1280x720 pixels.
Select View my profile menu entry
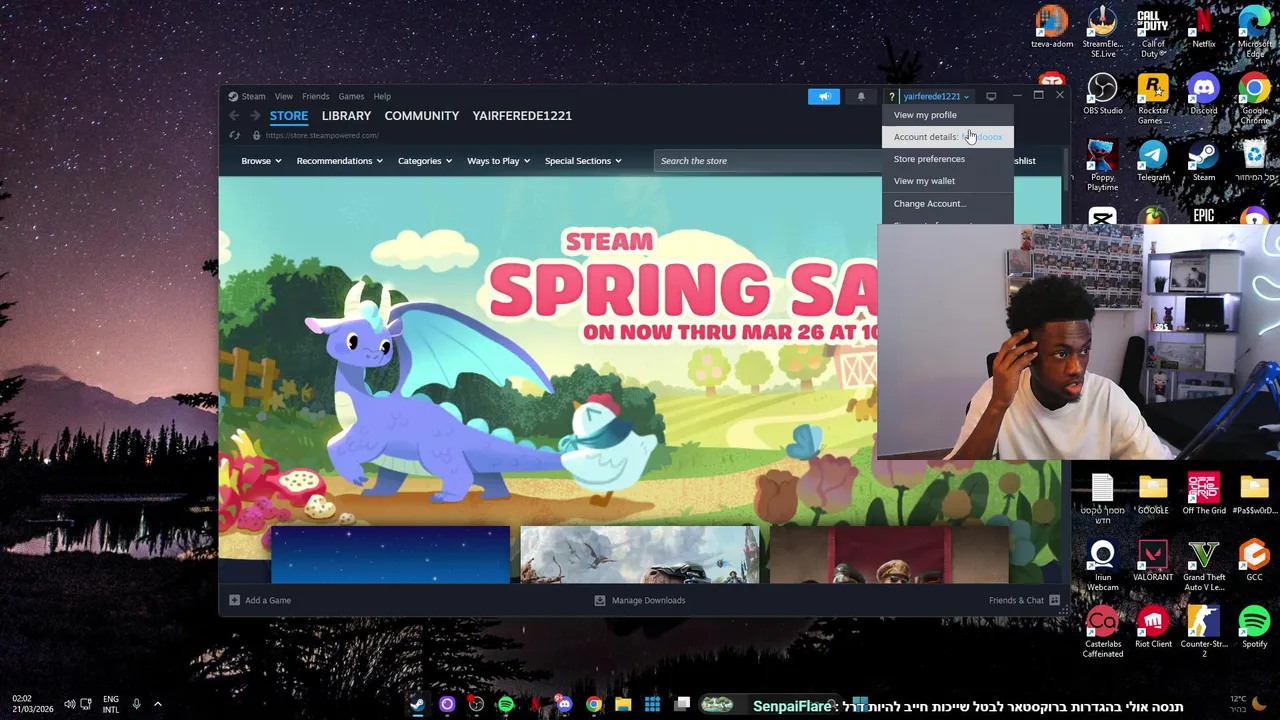click(x=947, y=115)
